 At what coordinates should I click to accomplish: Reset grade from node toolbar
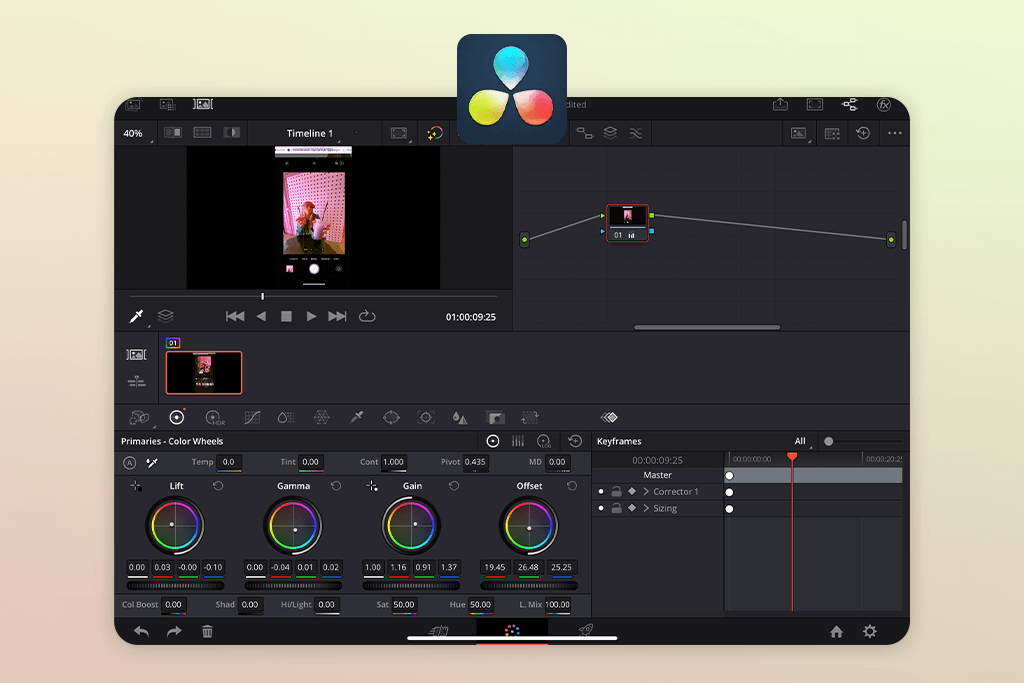coord(863,133)
